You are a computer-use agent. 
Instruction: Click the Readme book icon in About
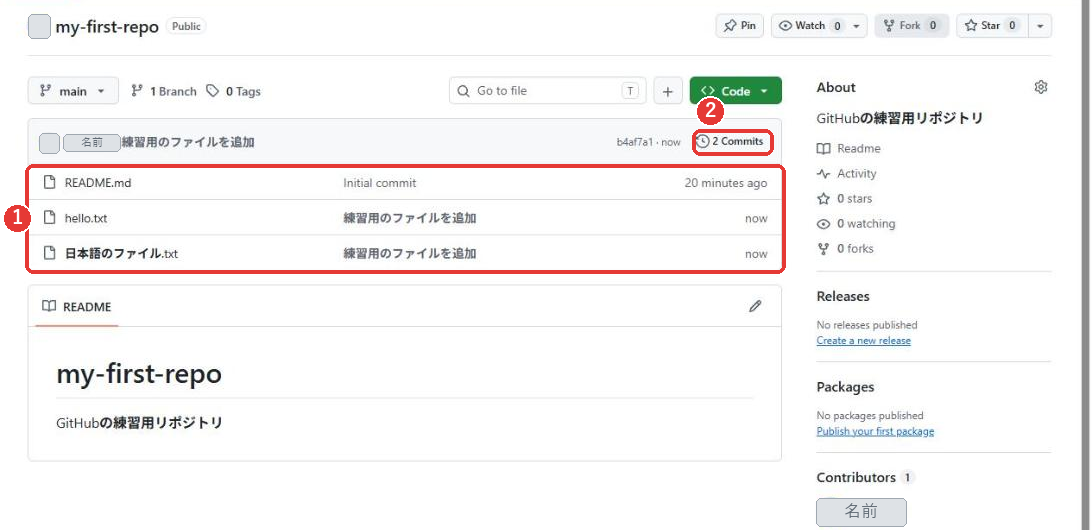[824, 148]
